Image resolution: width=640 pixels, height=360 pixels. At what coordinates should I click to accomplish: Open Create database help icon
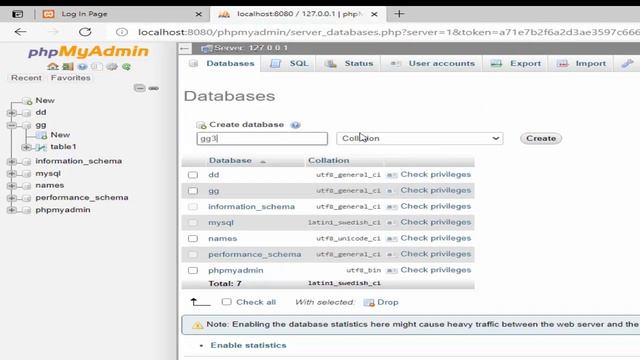coord(295,125)
